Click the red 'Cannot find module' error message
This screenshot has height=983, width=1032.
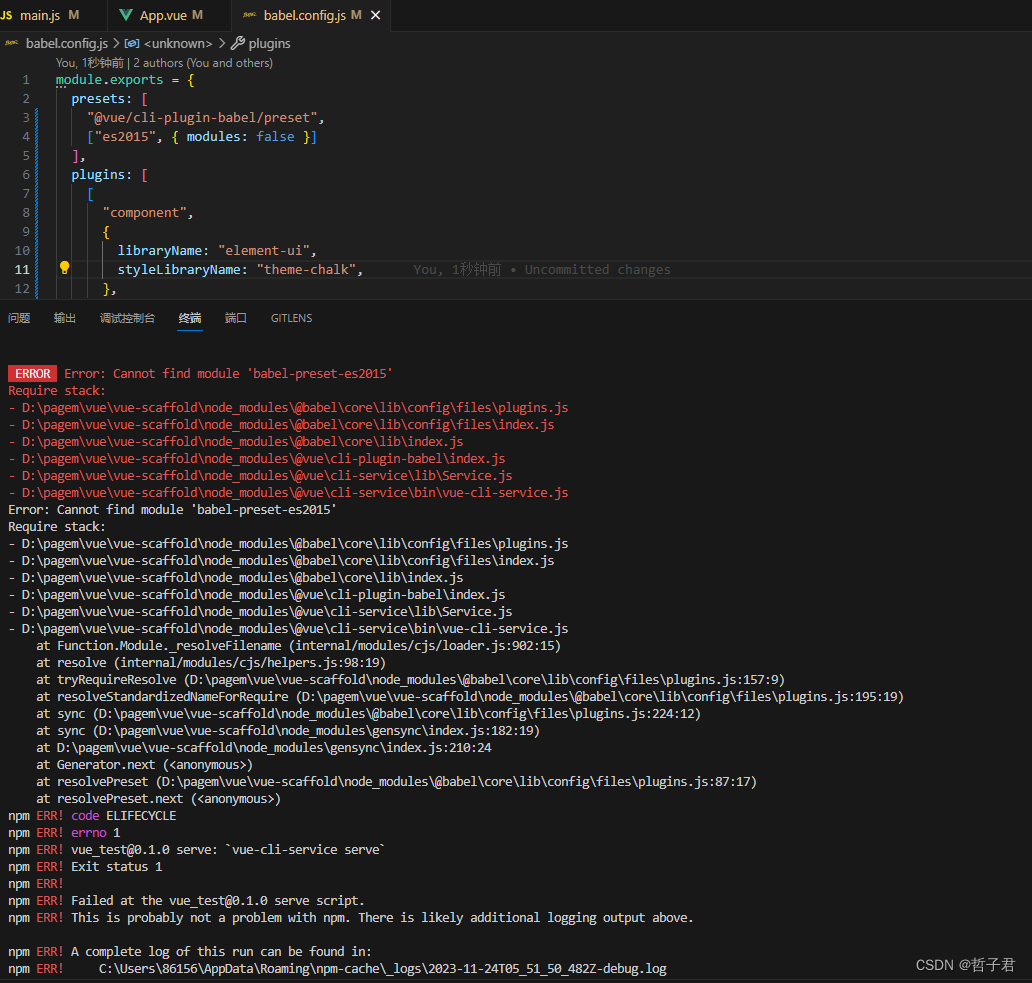228,374
